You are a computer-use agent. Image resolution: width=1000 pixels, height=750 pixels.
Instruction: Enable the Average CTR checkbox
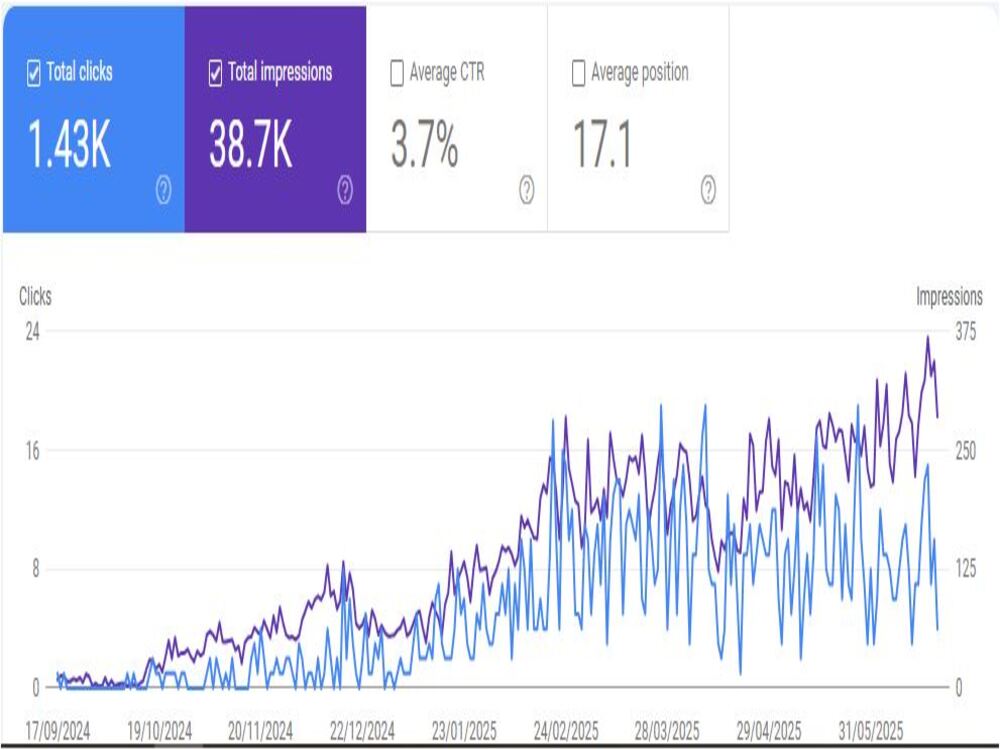397,73
